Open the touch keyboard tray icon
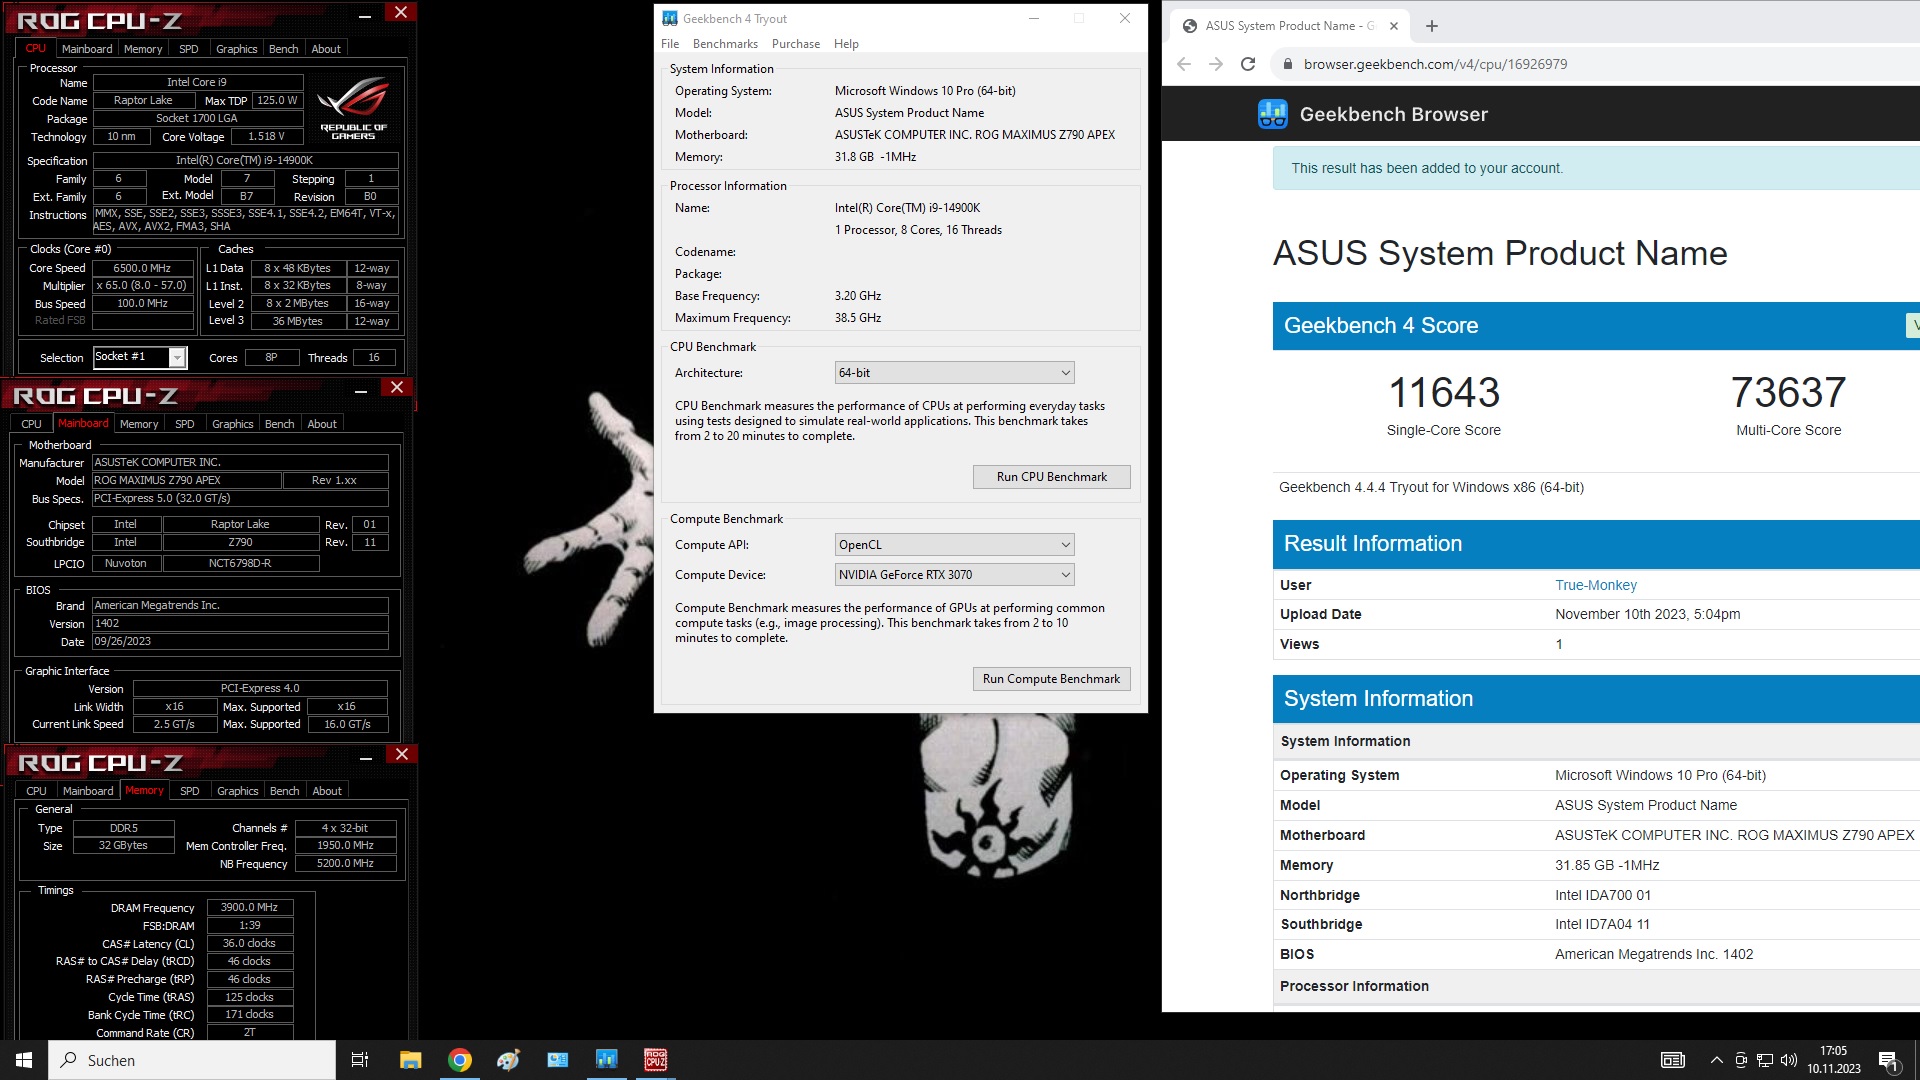The width and height of the screenshot is (1920, 1080). [1673, 1060]
